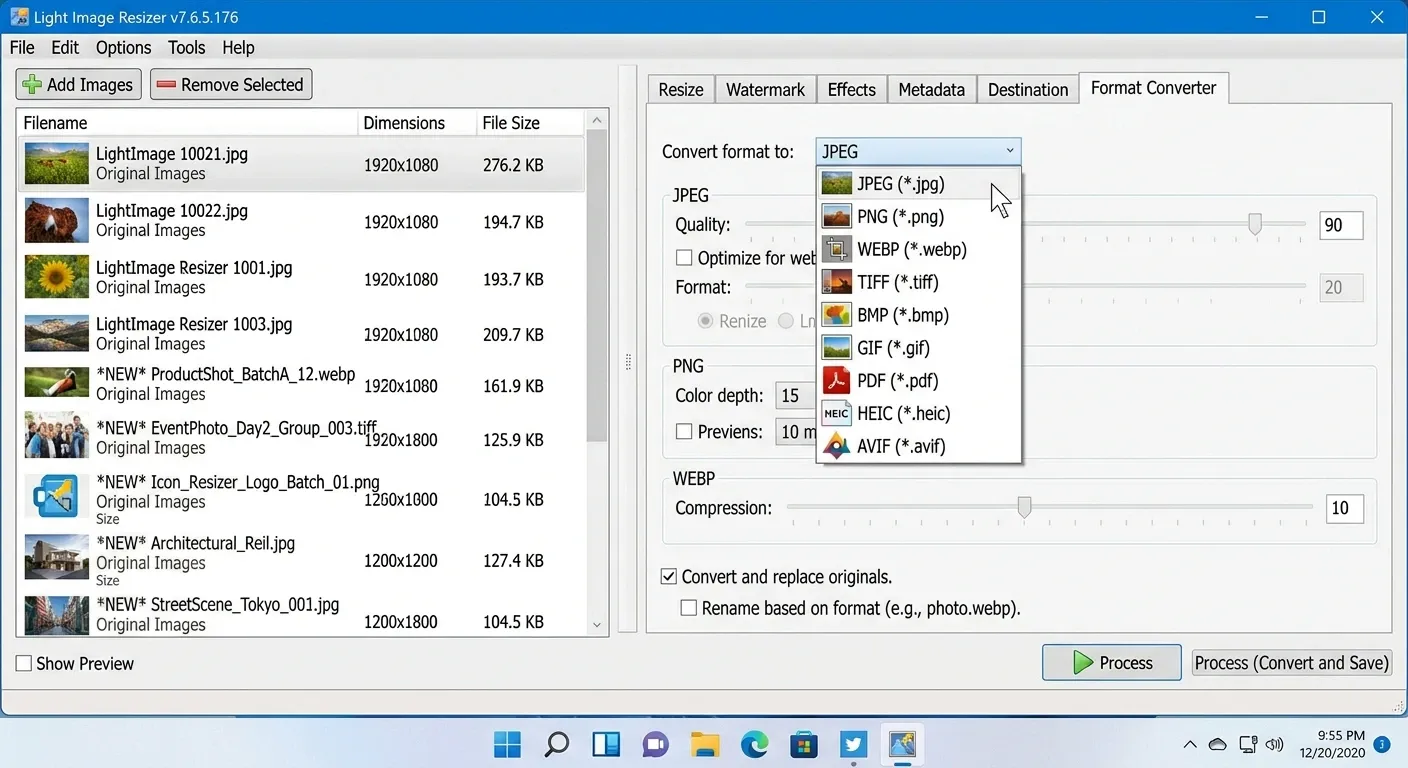Enable Rename based on format checkbox
Viewport: 1408px width, 768px height.
click(688, 608)
